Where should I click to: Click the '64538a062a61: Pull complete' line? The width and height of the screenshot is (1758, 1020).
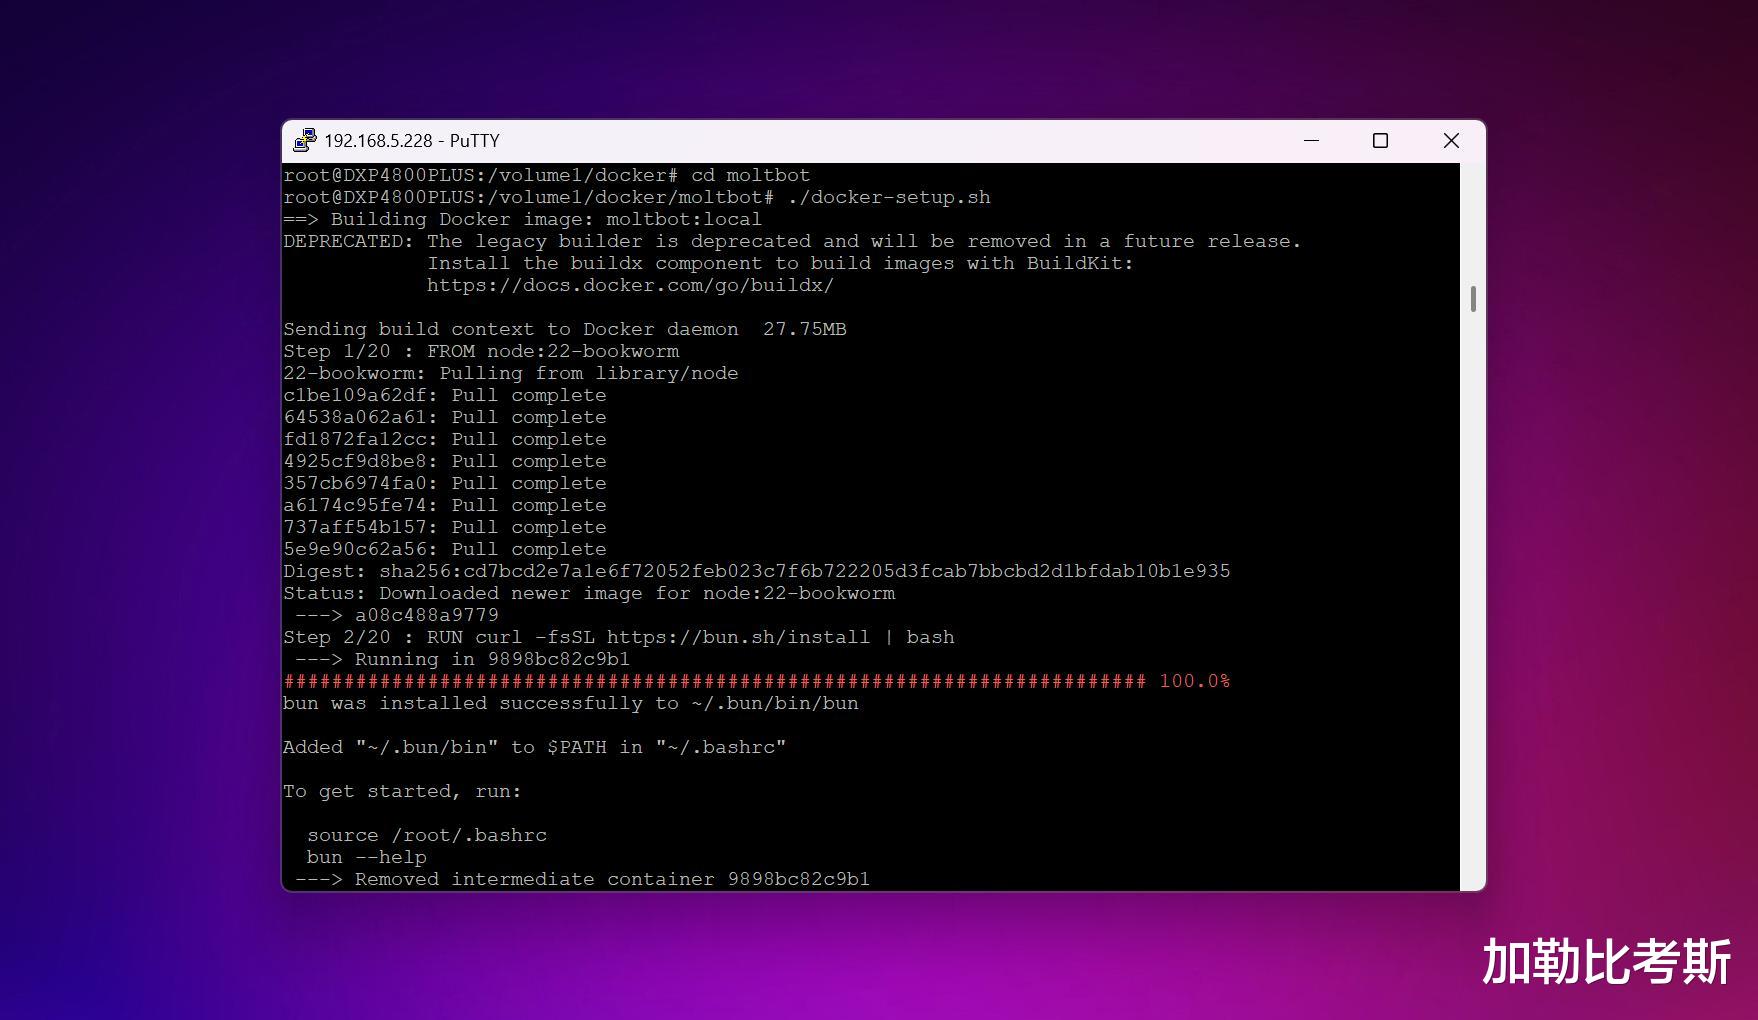tap(445, 417)
